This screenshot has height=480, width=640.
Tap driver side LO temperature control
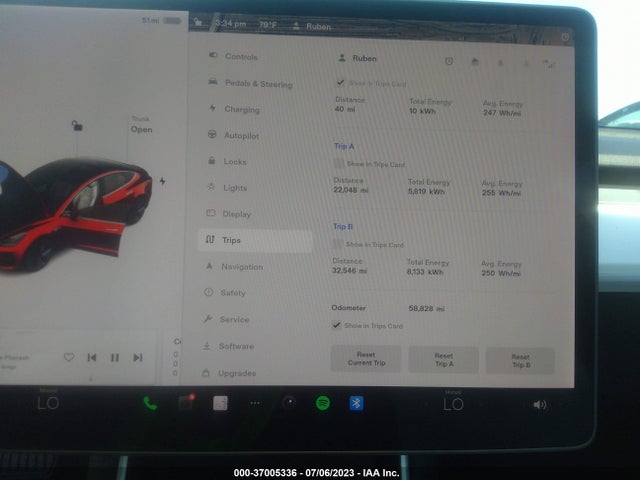click(x=48, y=402)
